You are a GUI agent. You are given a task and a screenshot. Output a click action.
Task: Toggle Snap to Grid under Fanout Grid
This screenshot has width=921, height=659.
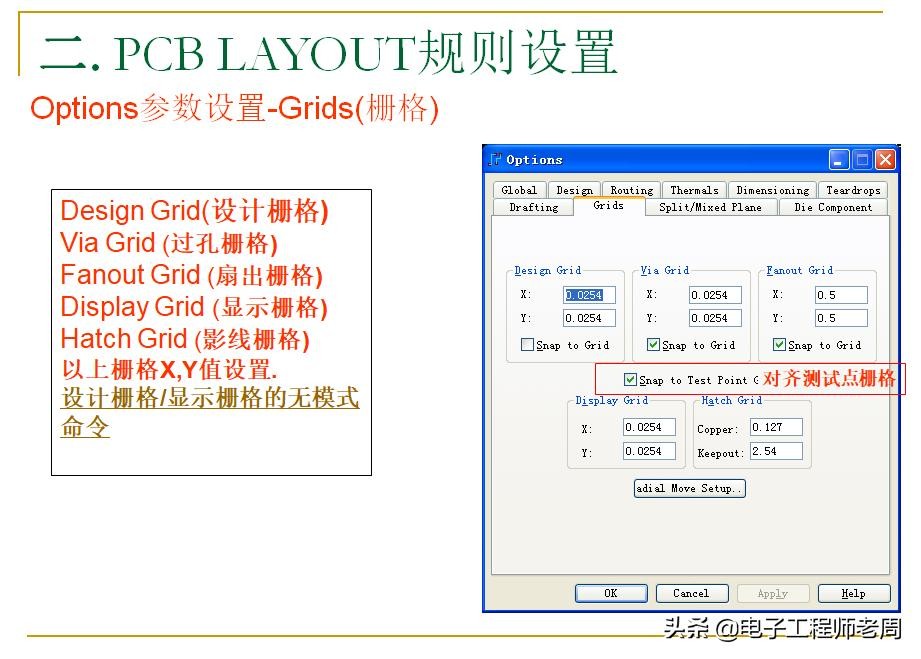click(779, 345)
